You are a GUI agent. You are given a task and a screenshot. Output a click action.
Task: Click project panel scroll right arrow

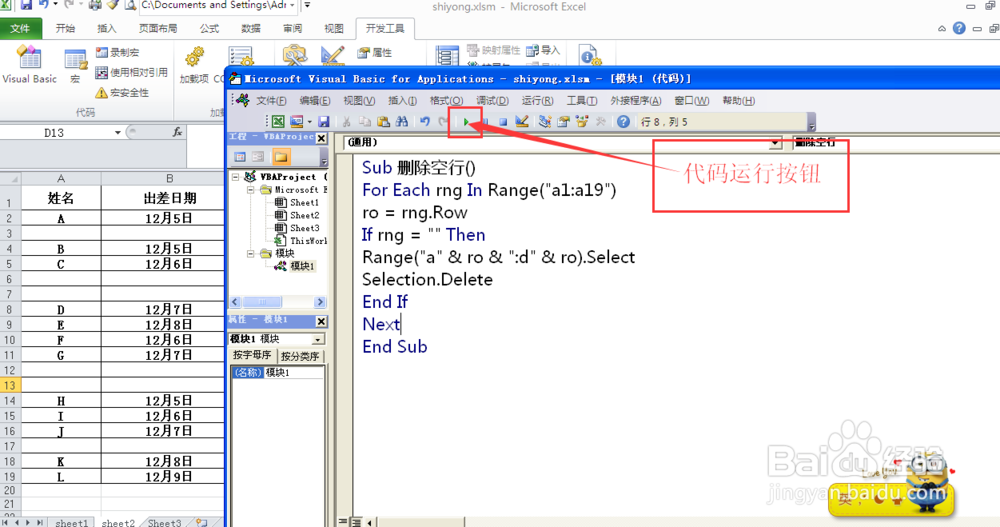(320, 302)
